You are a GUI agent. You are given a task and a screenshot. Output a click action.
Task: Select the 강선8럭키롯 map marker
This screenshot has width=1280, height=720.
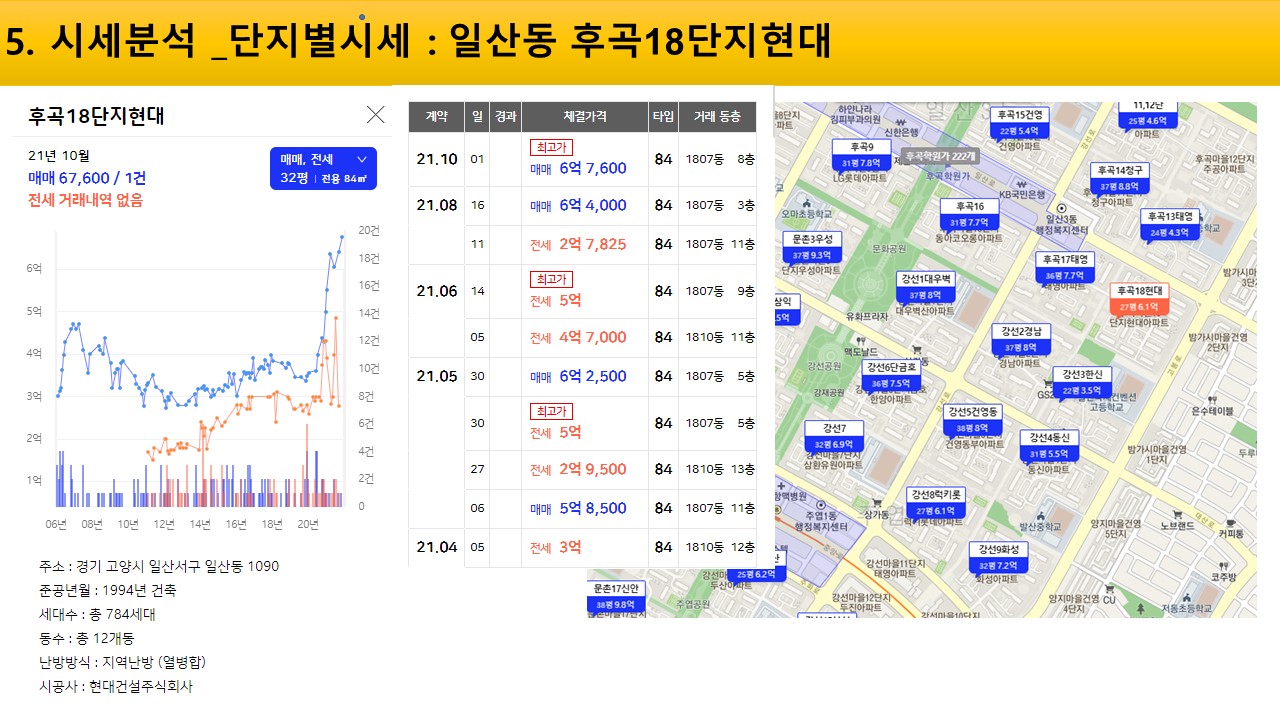click(936, 503)
